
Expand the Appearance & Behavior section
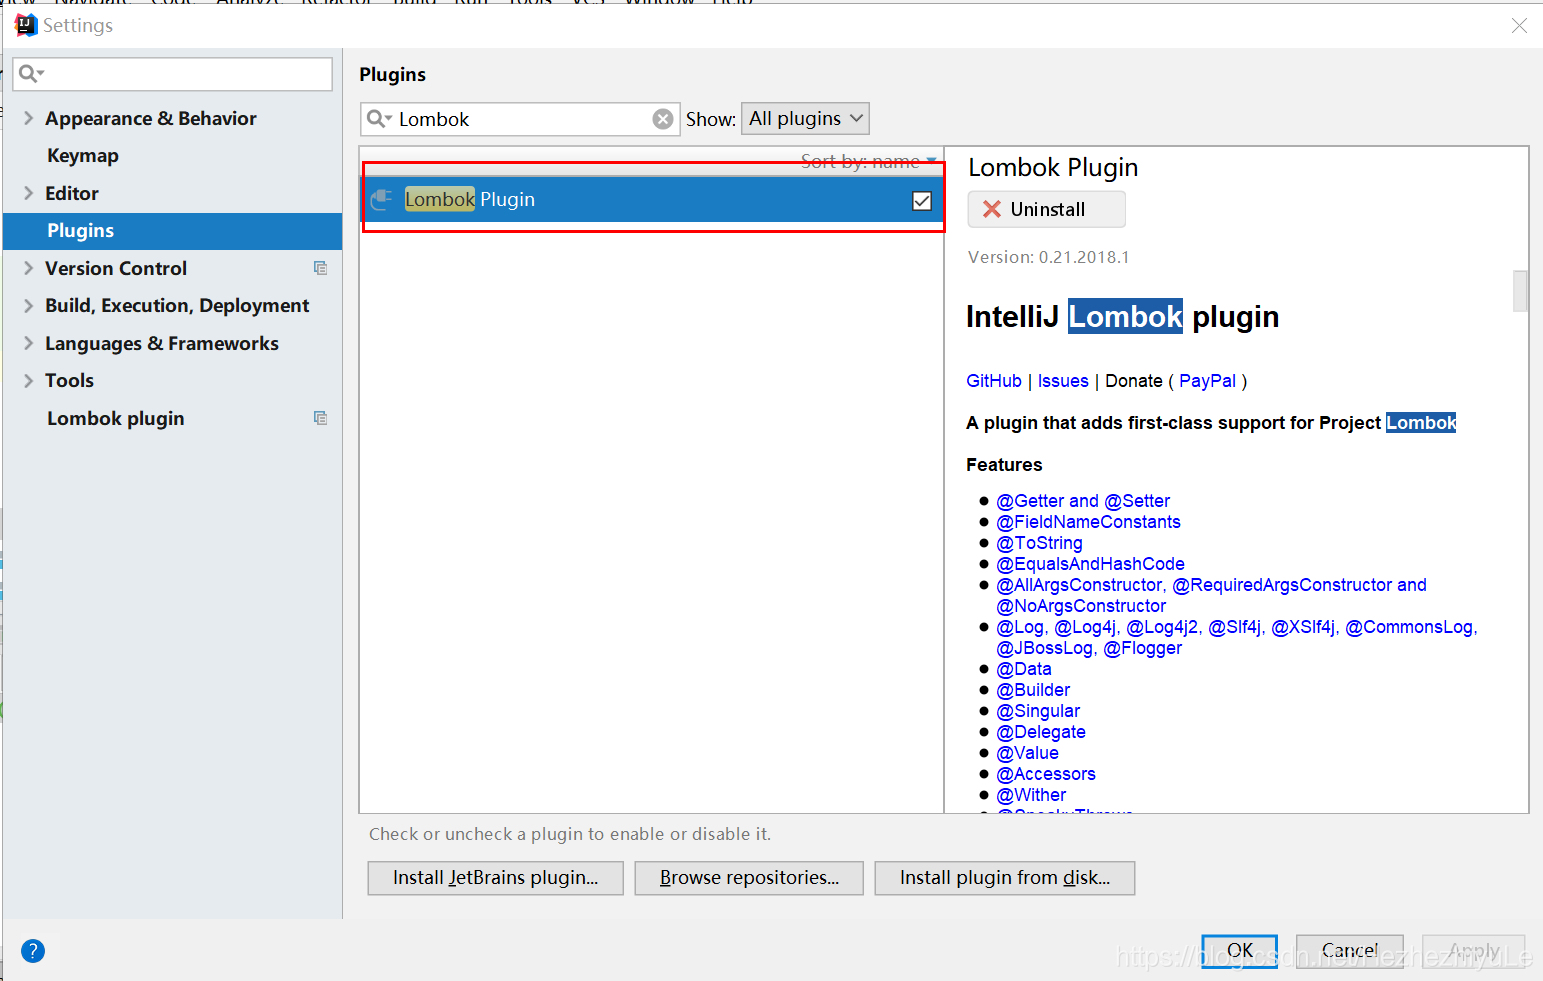pyautogui.click(x=28, y=118)
